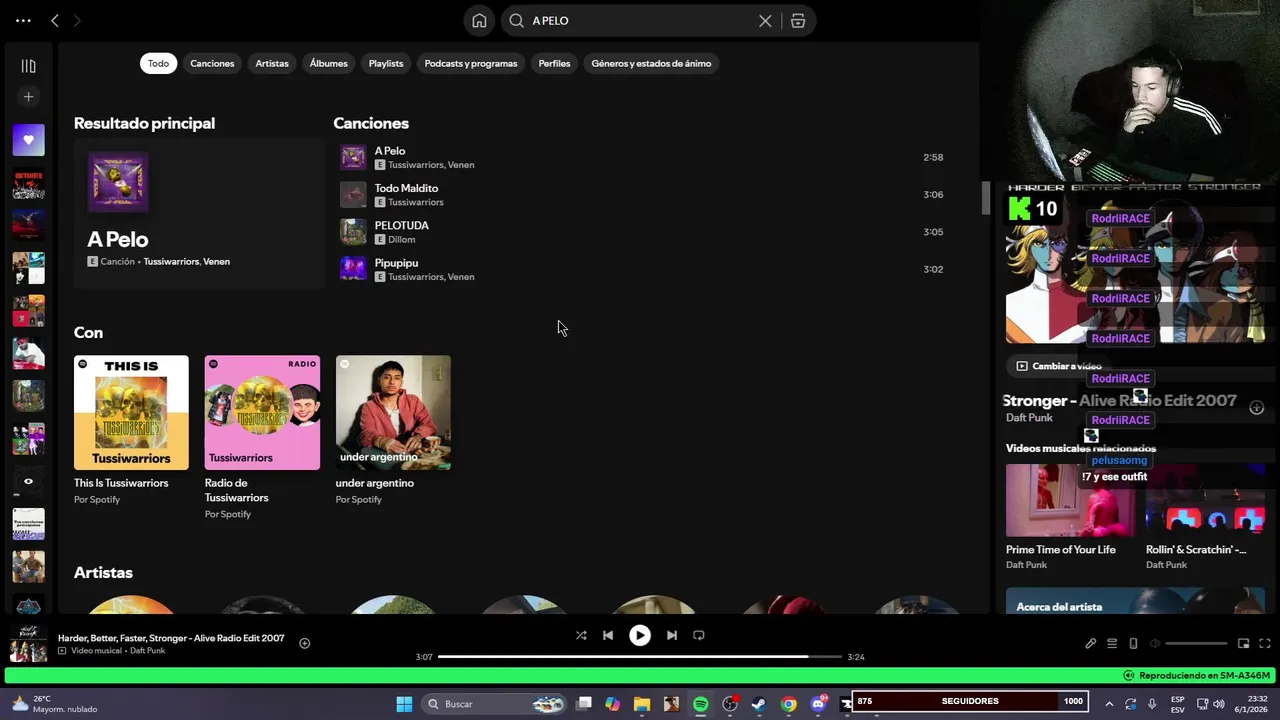Screen dimensions: 1280x720
Task: Skip to previous track
Action: (x=608, y=635)
